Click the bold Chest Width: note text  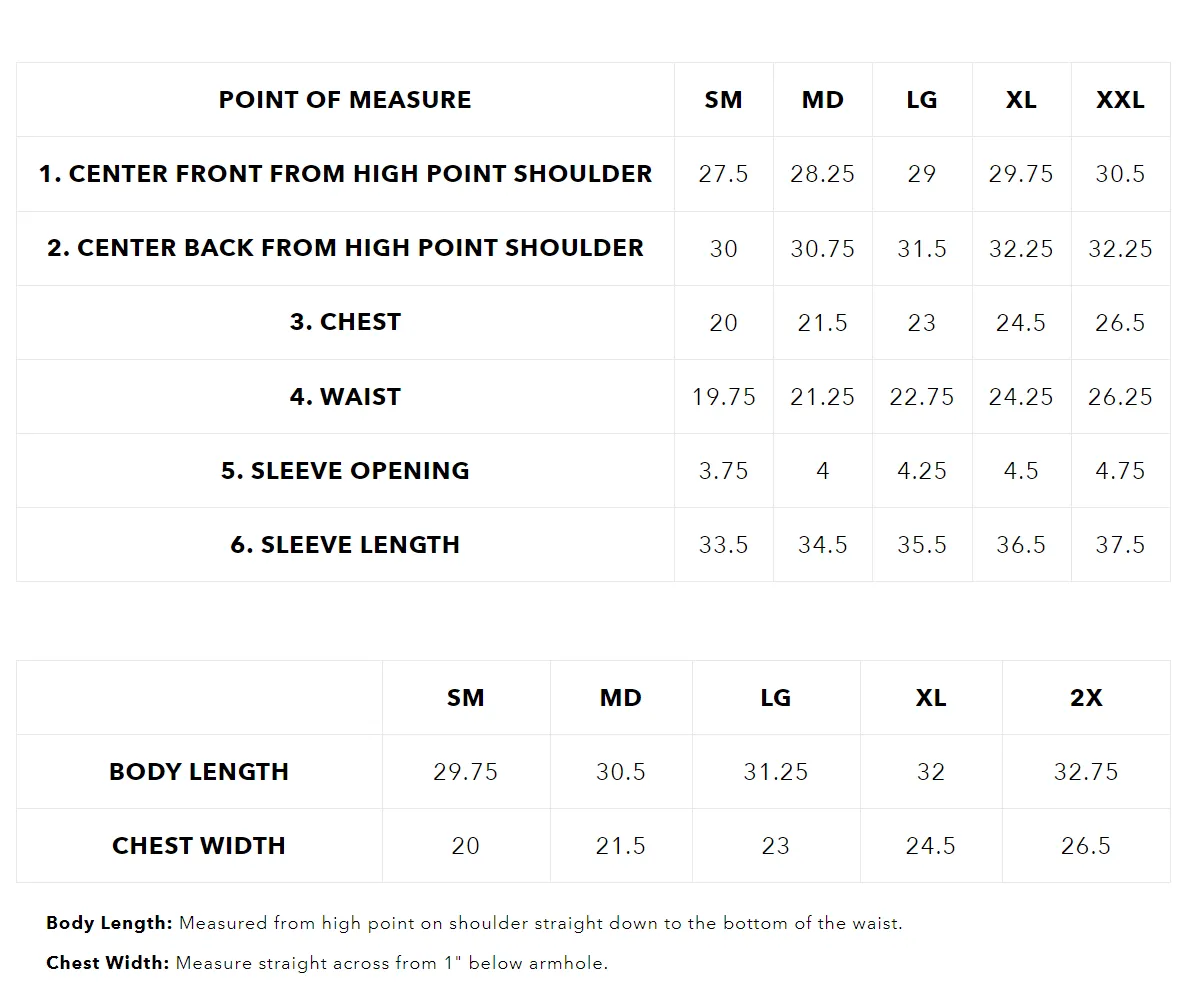[x=107, y=963]
